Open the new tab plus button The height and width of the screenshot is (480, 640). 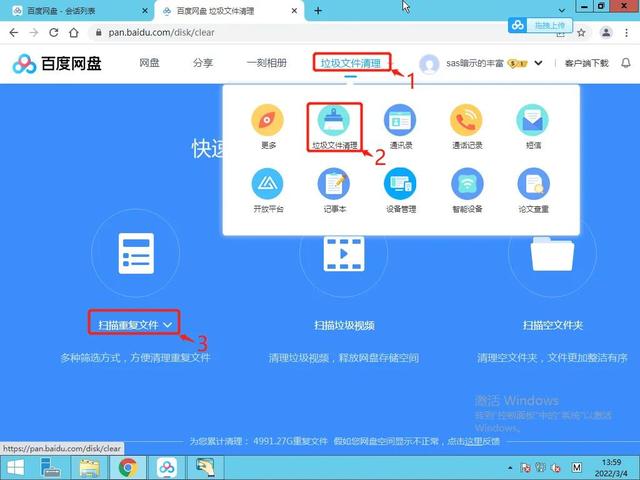point(318,11)
